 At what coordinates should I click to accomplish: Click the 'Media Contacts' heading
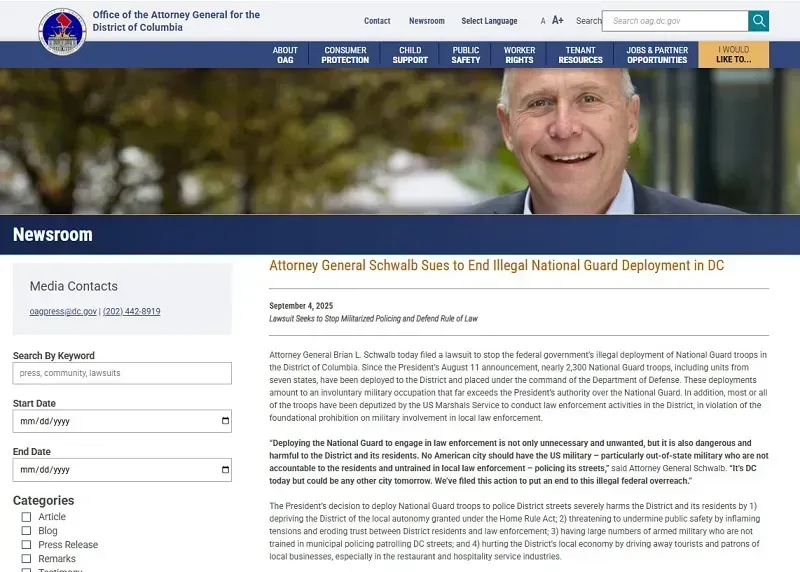[73, 286]
